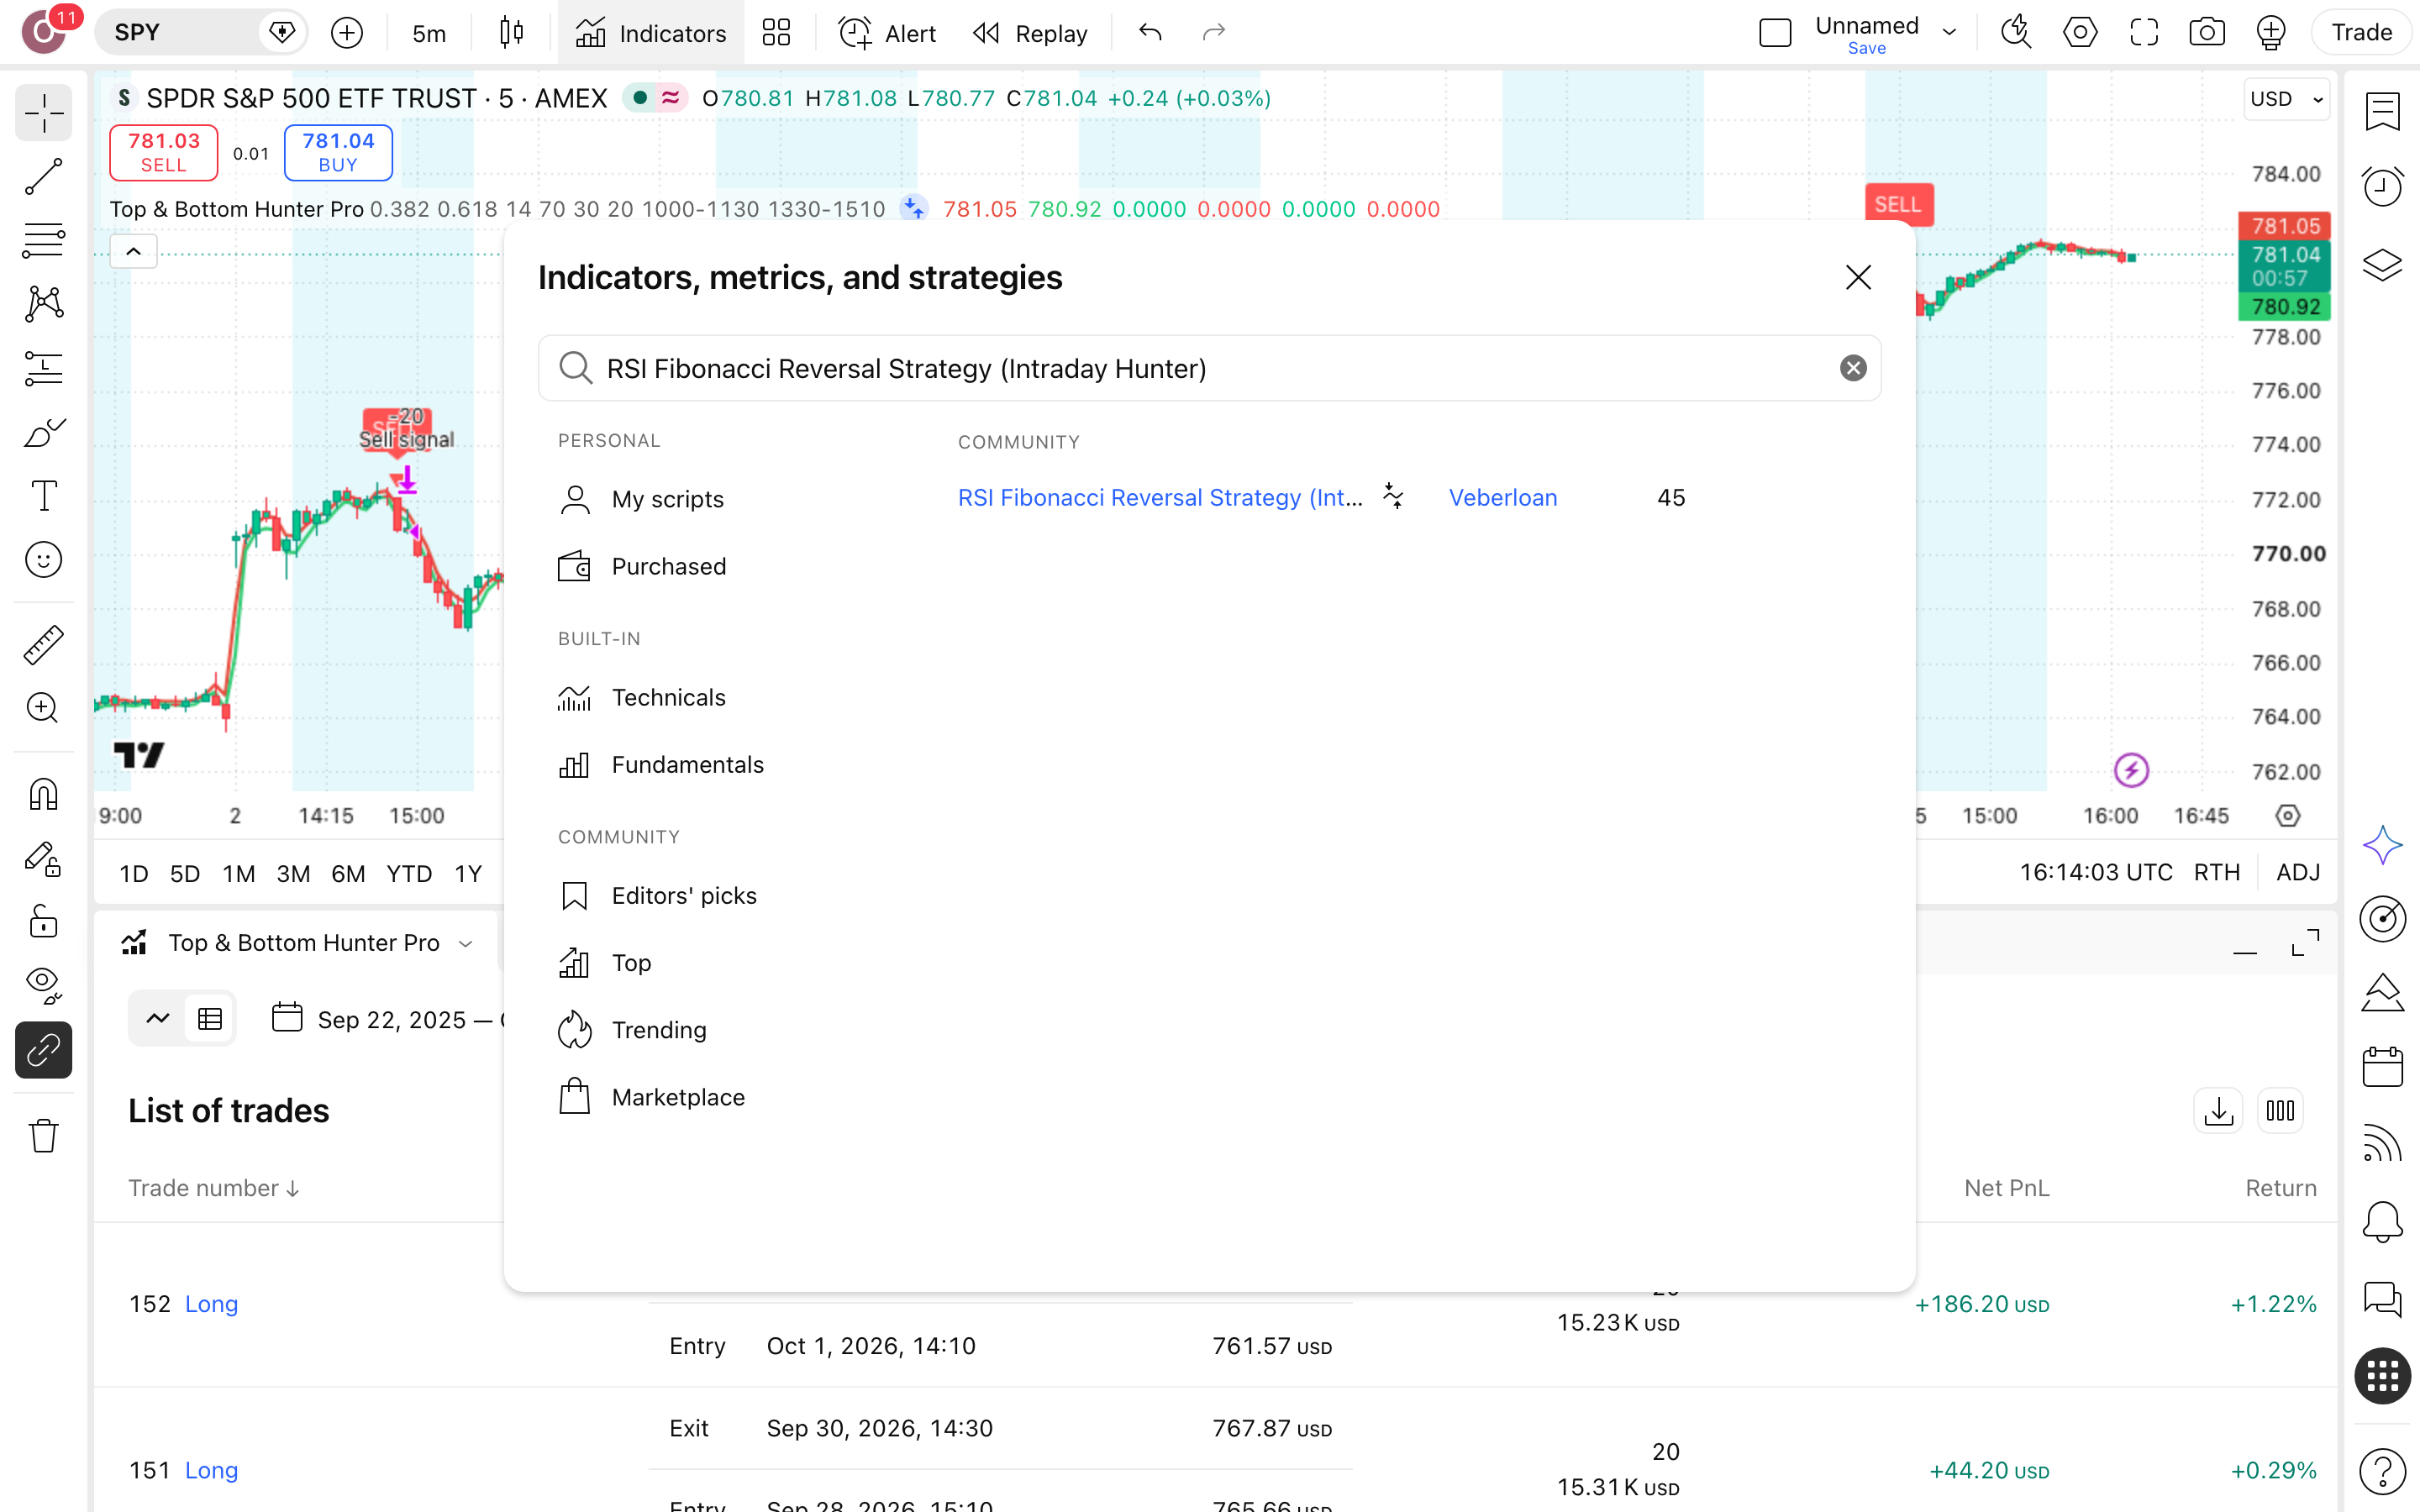Screen dimensions: 2420x1512
Task: Toggle ADJ adjusted data setting
Action: [x=2298, y=873]
